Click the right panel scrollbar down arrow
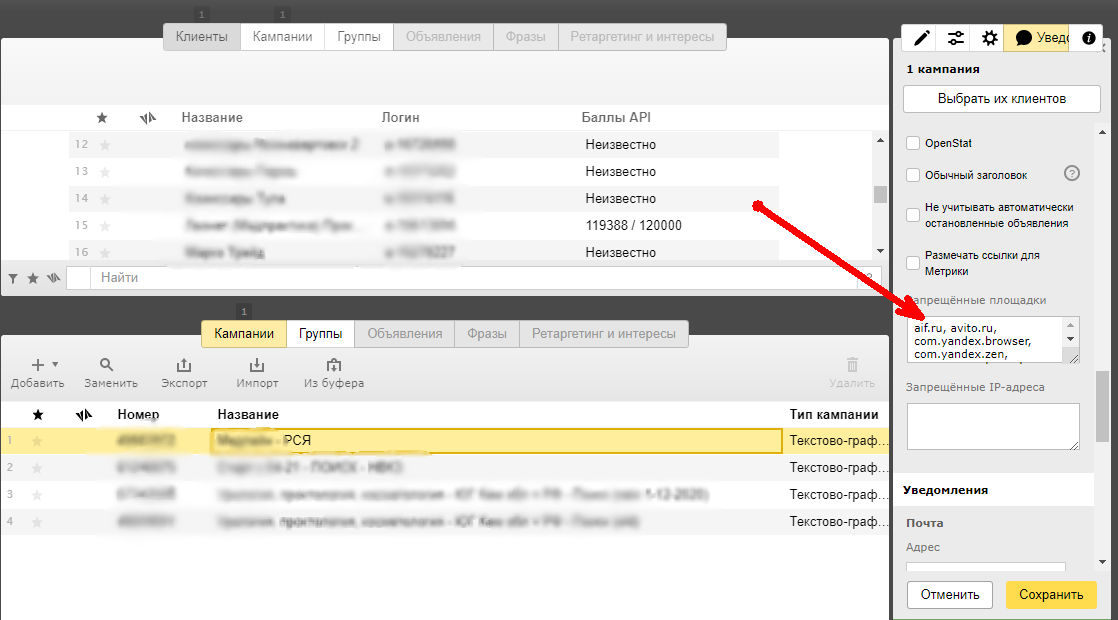This screenshot has height=620, width=1118. 1102,562
